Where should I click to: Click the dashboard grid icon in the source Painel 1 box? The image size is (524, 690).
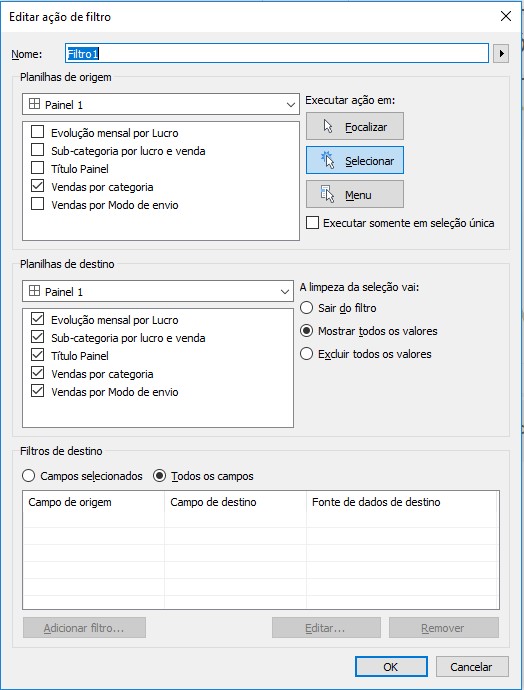click(34, 104)
